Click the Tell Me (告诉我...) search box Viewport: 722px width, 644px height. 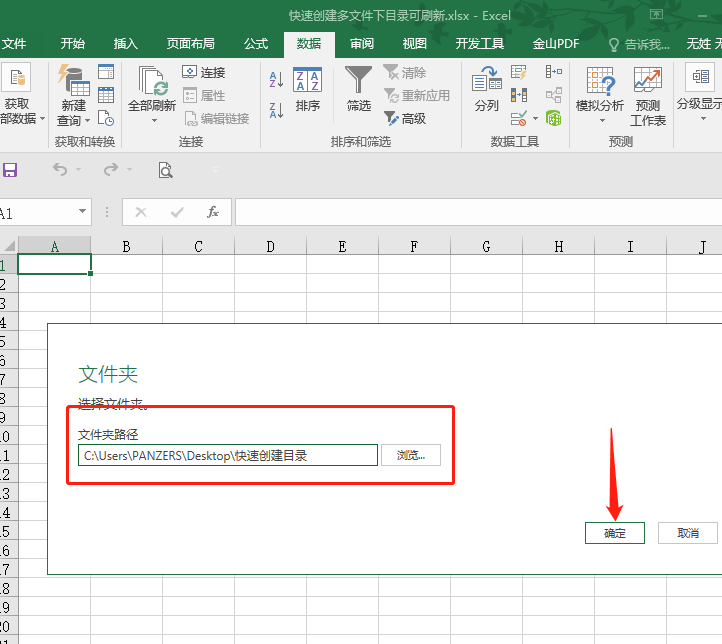click(x=639, y=45)
